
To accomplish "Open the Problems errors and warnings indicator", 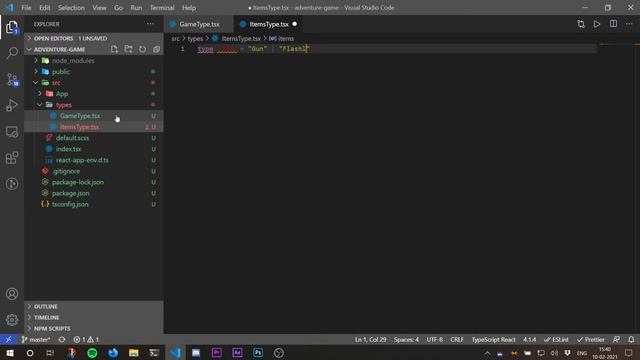I will [x=86, y=339].
